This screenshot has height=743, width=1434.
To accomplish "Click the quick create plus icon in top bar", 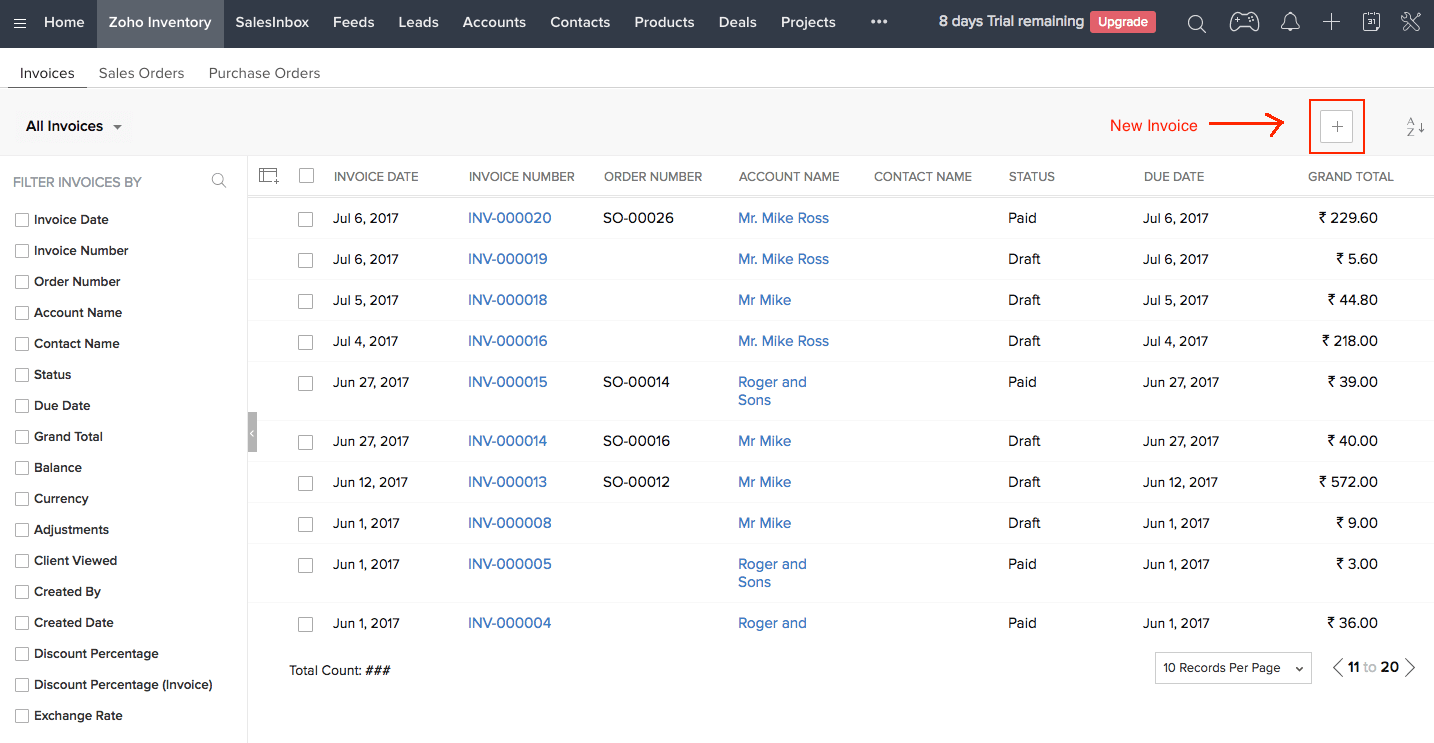I will tap(1331, 22).
